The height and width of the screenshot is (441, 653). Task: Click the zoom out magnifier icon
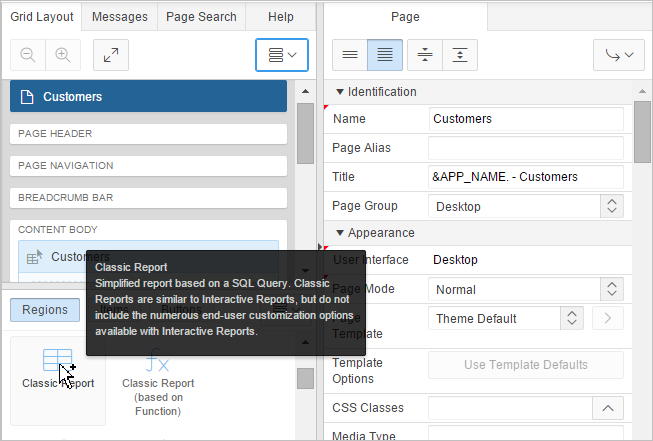pos(28,55)
